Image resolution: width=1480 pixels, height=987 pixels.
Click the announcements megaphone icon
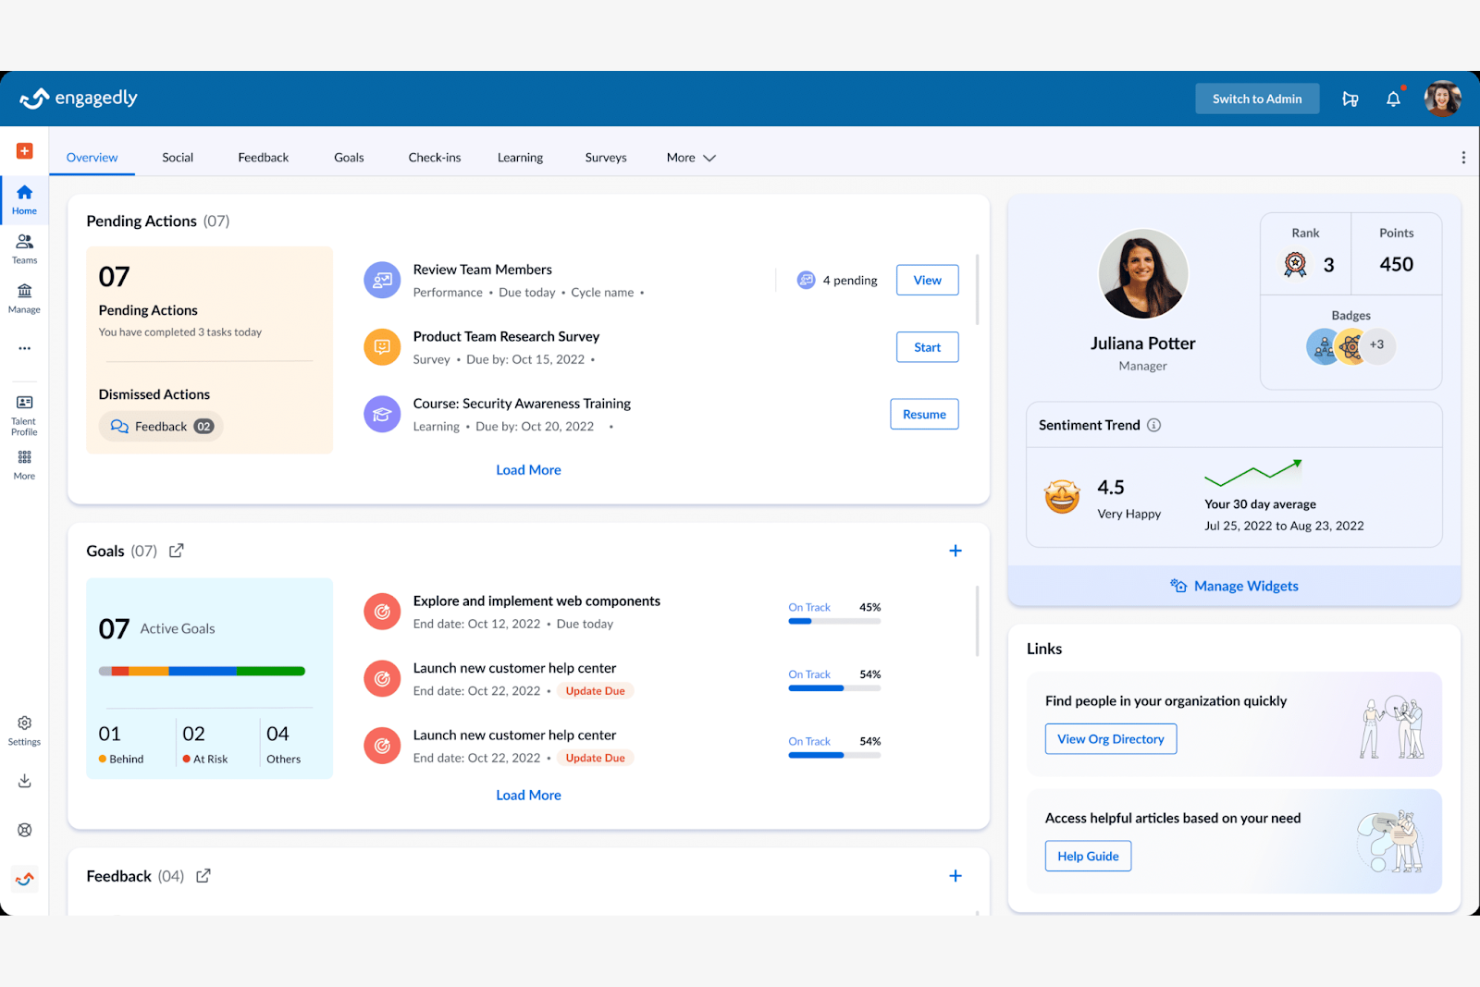1350,98
